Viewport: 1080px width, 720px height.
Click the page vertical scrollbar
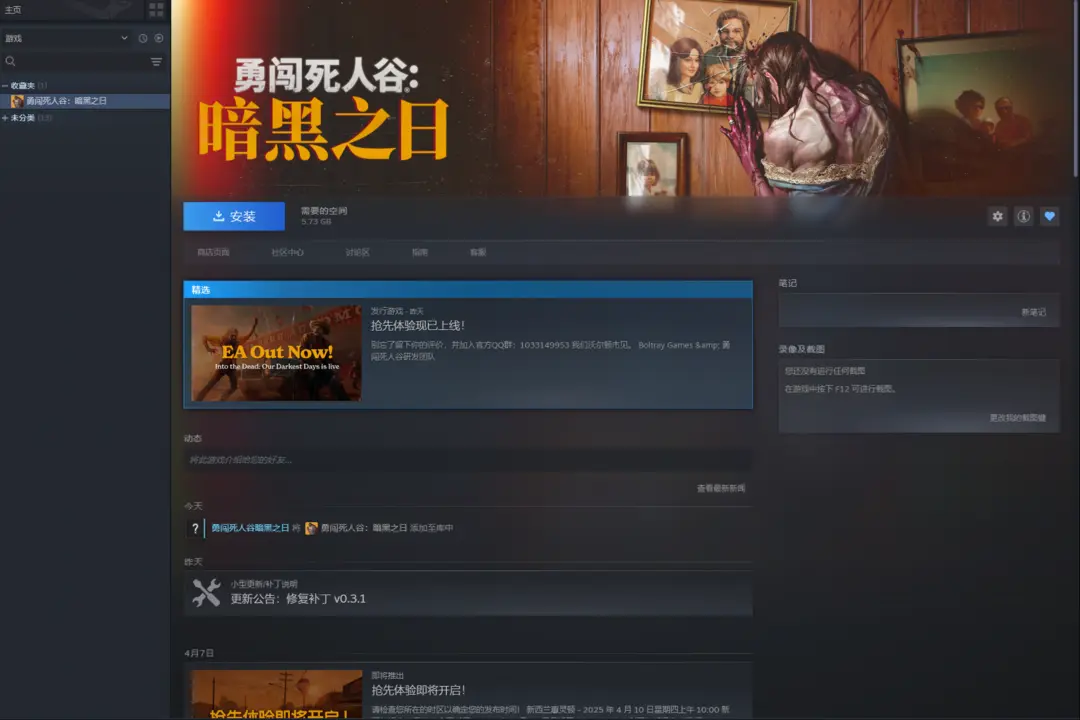coord(1076,90)
